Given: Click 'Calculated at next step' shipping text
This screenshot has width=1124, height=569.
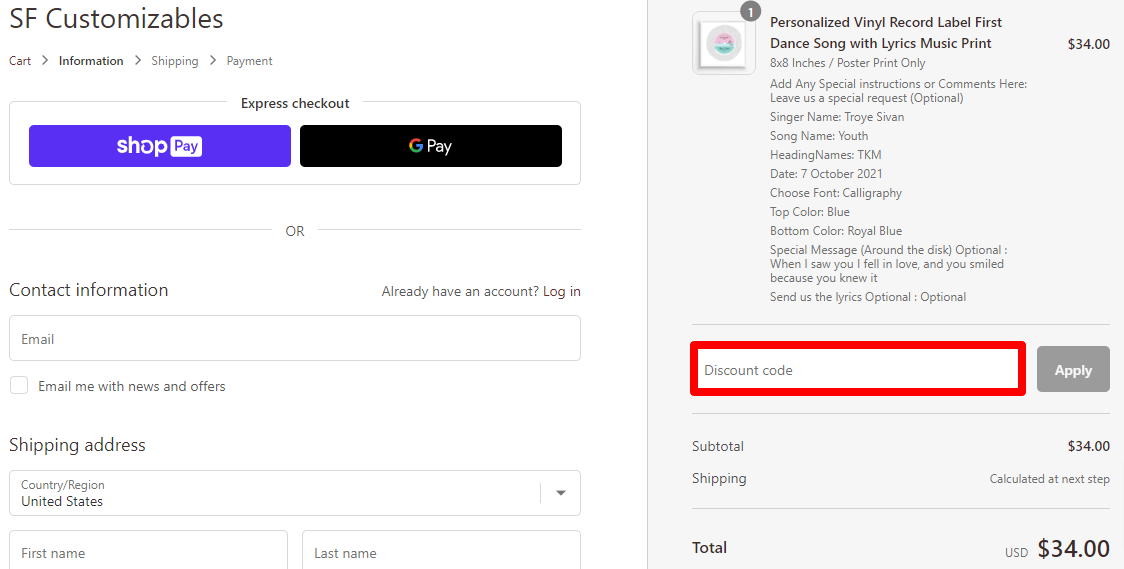Looking at the screenshot, I should pos(1049,479).
